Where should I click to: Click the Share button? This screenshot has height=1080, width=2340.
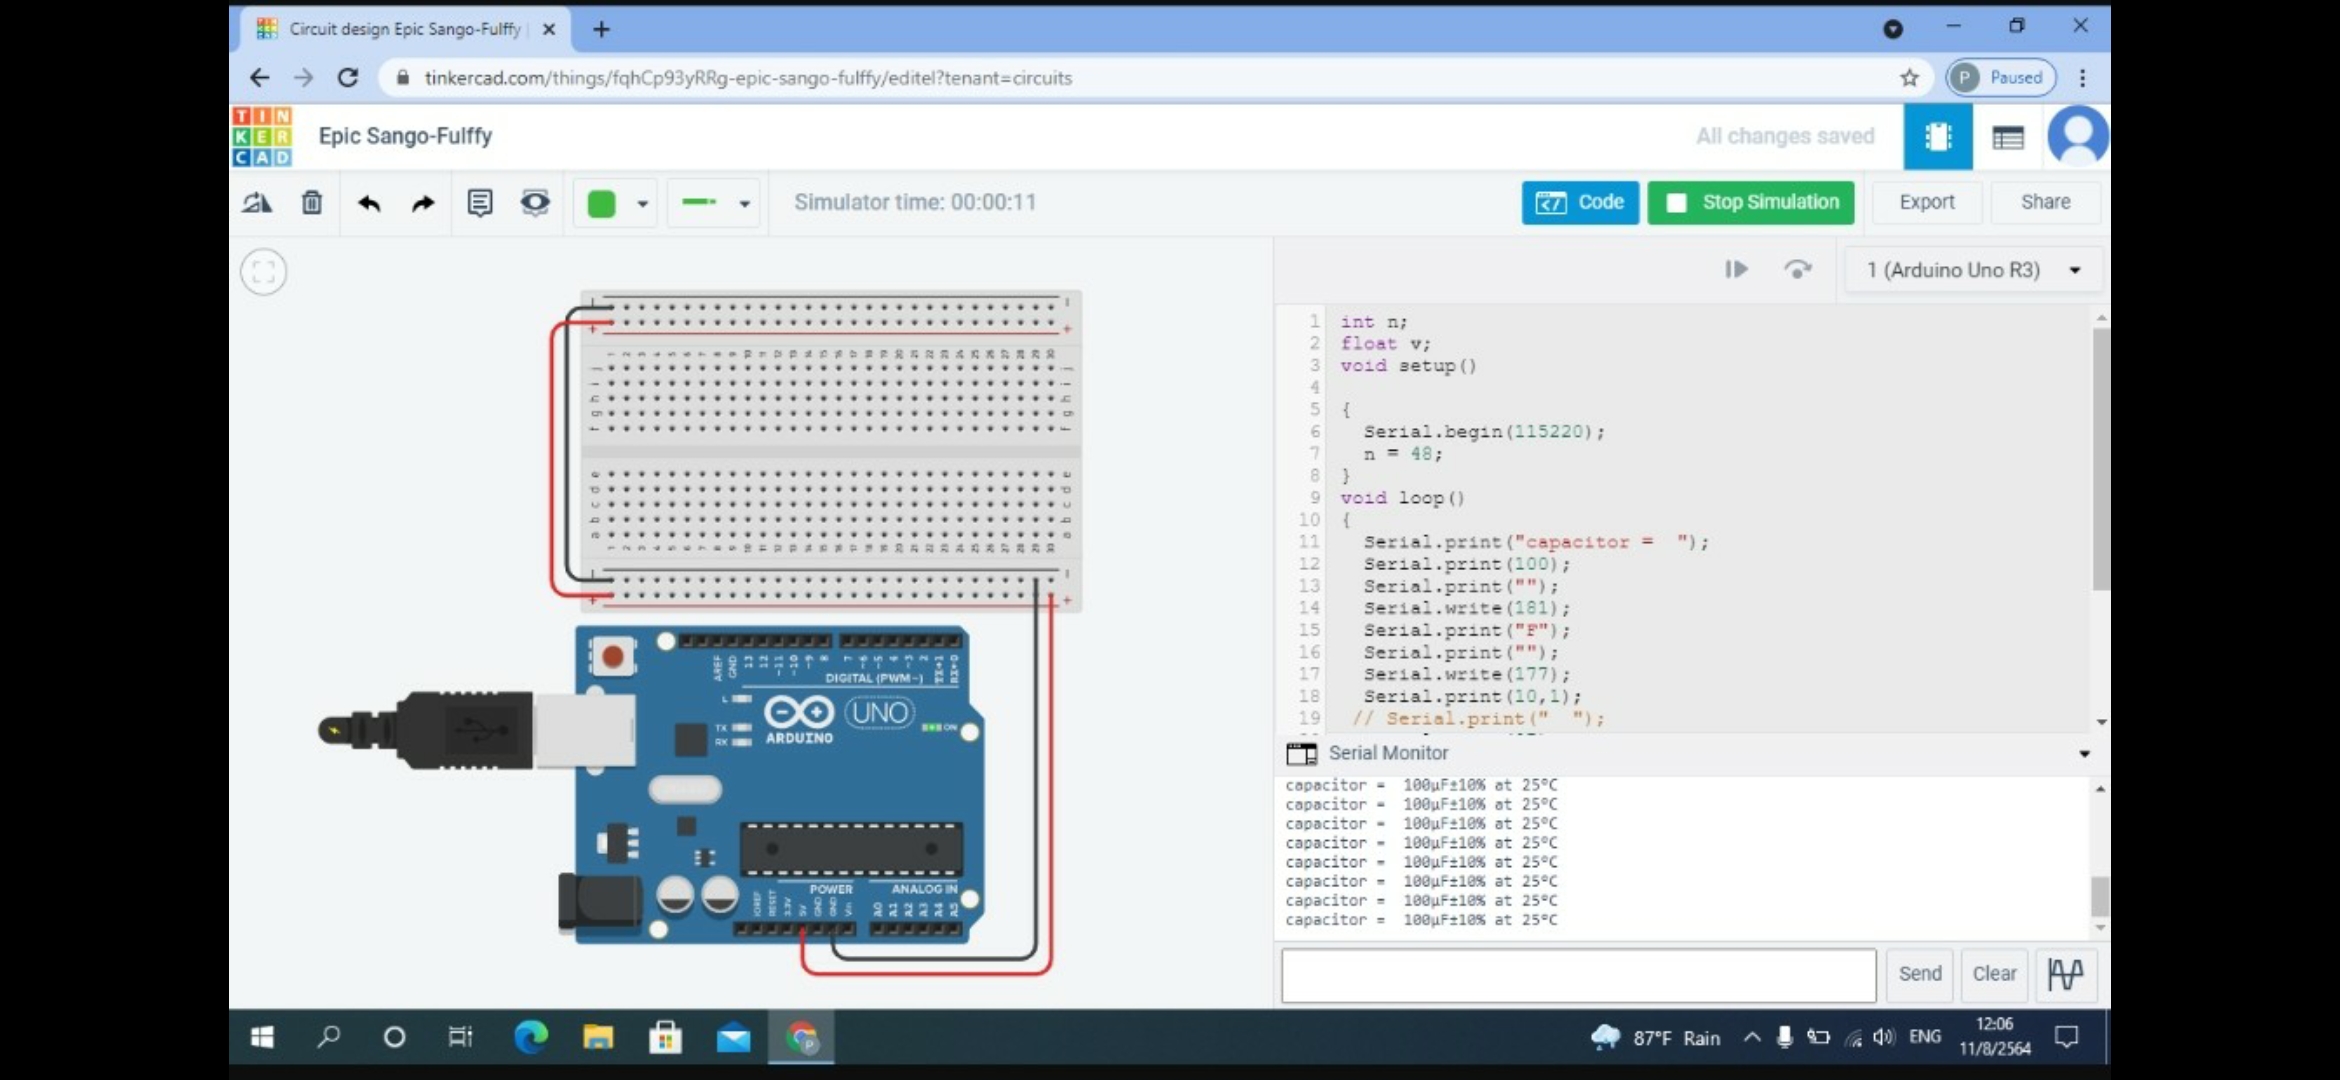coord(2045,202)
